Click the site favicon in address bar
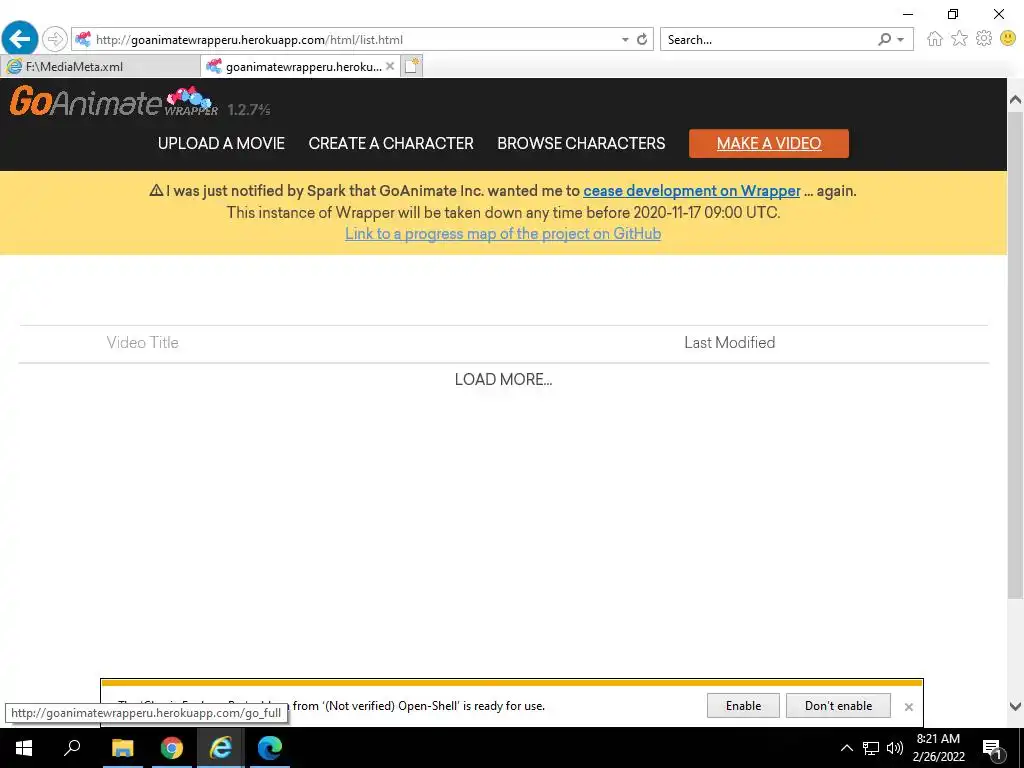Screen dimensions: 1024x768 coord(83,39)
